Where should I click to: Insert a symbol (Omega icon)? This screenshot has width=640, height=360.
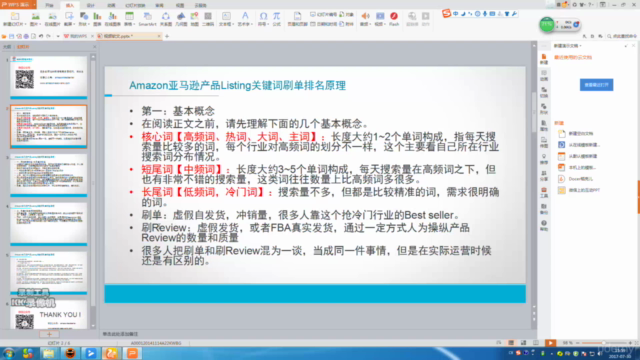tap(263, 19)
